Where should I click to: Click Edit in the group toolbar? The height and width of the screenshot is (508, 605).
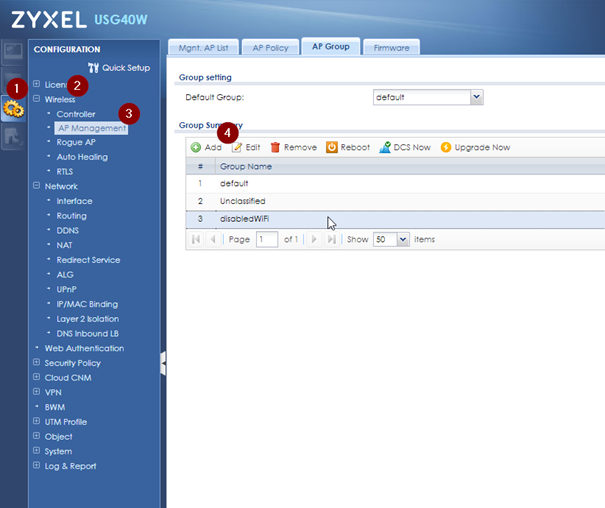tap(246, 147)
